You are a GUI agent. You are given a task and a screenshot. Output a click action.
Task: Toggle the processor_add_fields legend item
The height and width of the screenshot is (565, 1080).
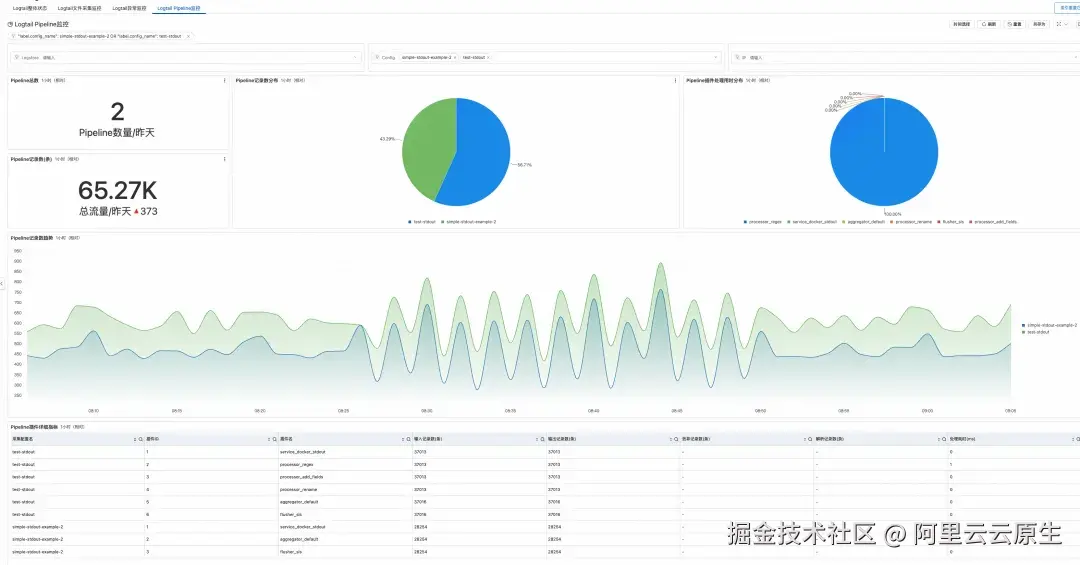[x=993, y=222]
